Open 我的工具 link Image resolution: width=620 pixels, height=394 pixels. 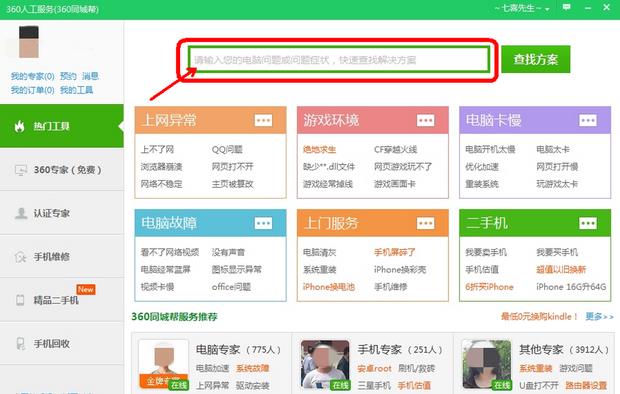(76, 90)
